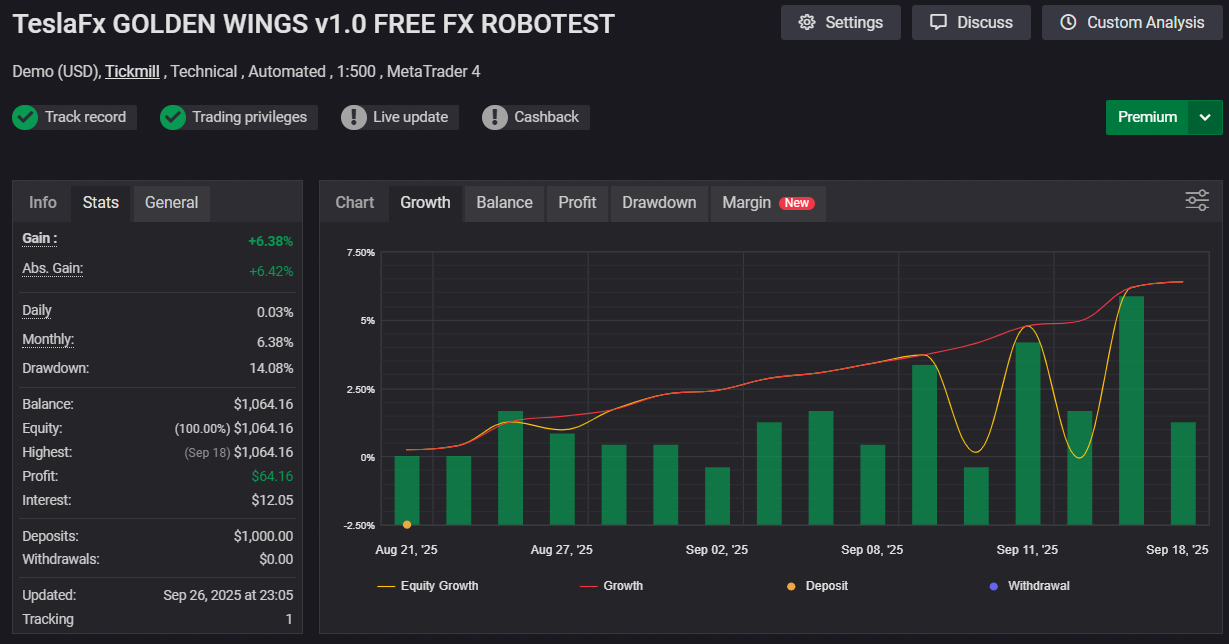This screenshot has height=644, width=1229.
Task: Switch to the Info tab
Action: pyautogui.click(x=43, y=202)
